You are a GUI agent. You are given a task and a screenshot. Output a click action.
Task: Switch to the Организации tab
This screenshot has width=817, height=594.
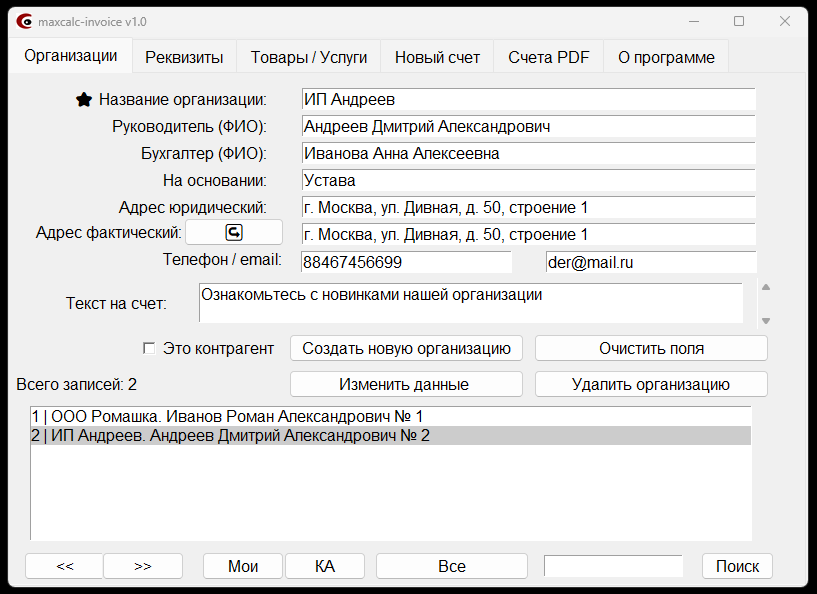[70, 56]
